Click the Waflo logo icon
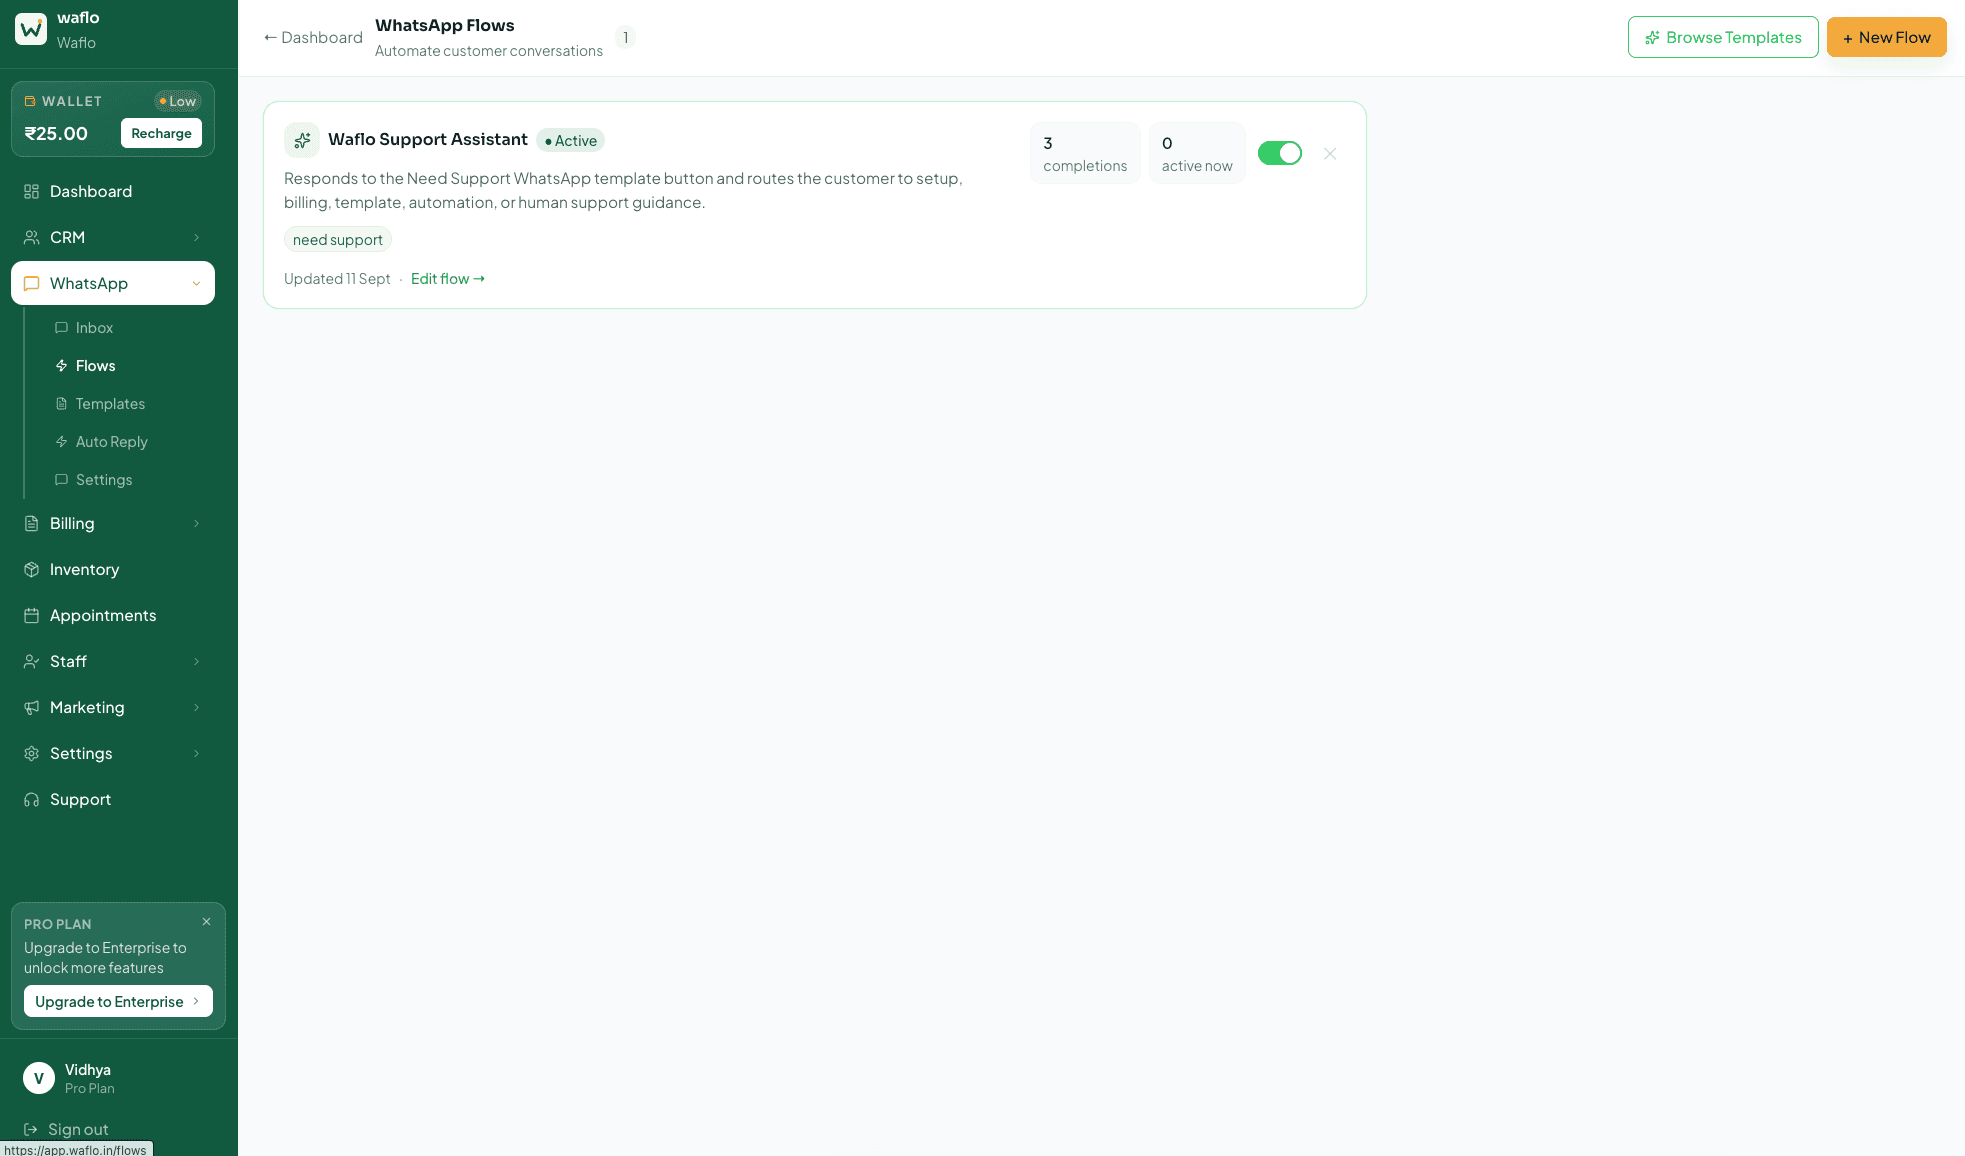The image size is (1965, 1156). [31, 29]
